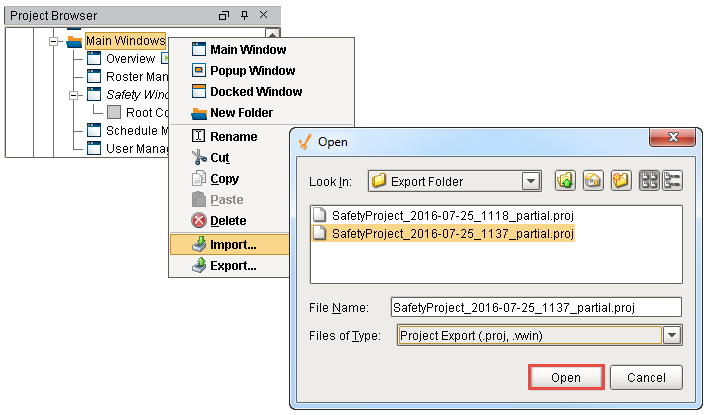
Task: Click the Up One Level folder icon
Action: [565, 181]
